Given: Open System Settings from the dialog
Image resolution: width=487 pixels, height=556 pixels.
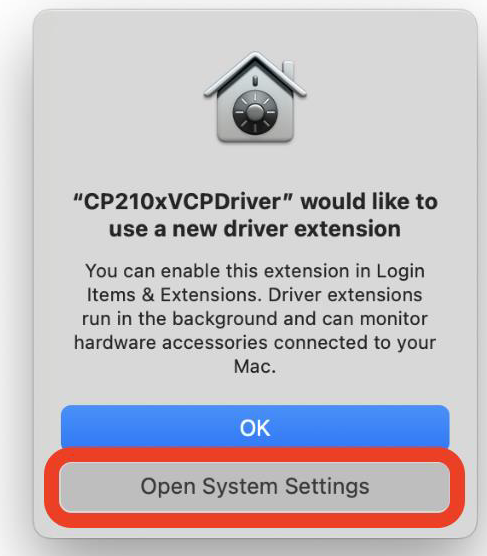Looking at the screenshot, I should pos(255,487).
